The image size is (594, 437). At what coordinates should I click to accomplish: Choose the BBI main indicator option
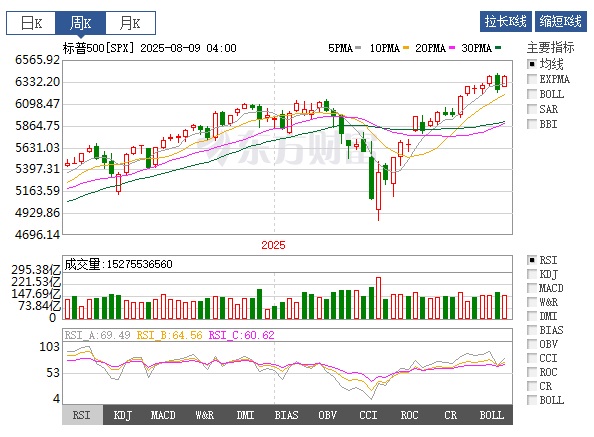532,124
